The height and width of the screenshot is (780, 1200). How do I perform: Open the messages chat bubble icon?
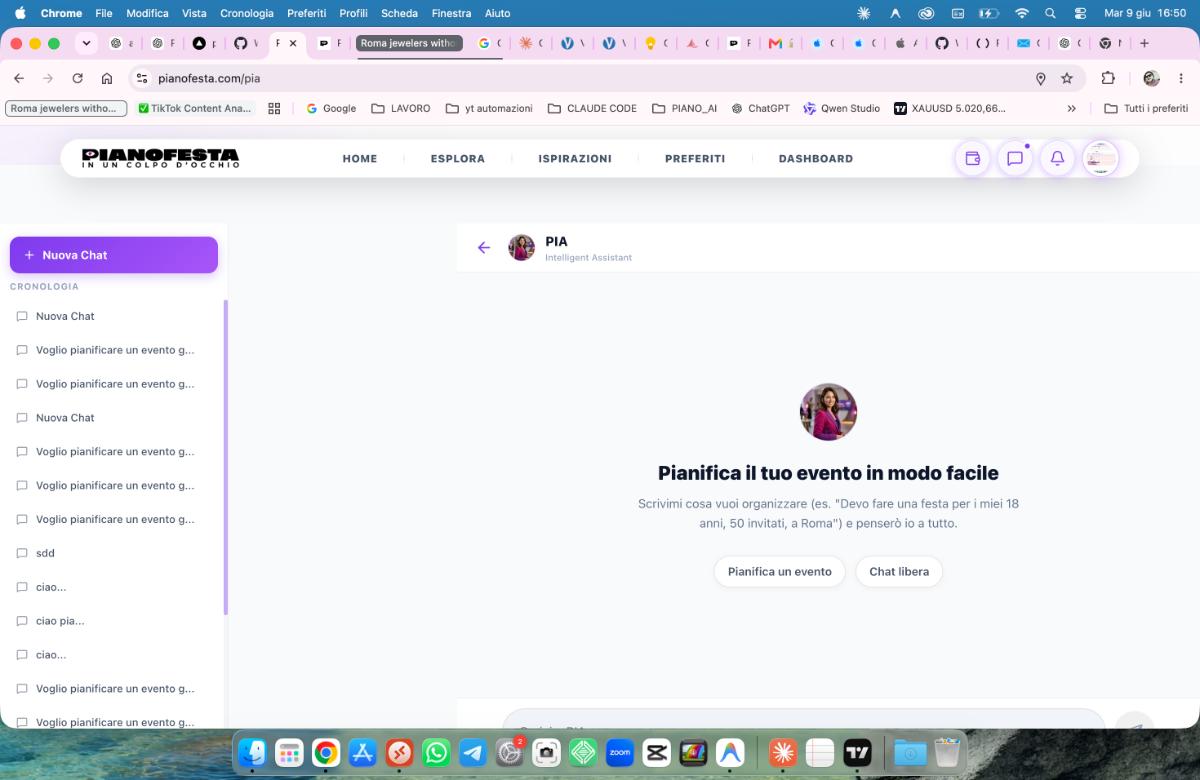pyautogui.click(x=1015, y=158)
